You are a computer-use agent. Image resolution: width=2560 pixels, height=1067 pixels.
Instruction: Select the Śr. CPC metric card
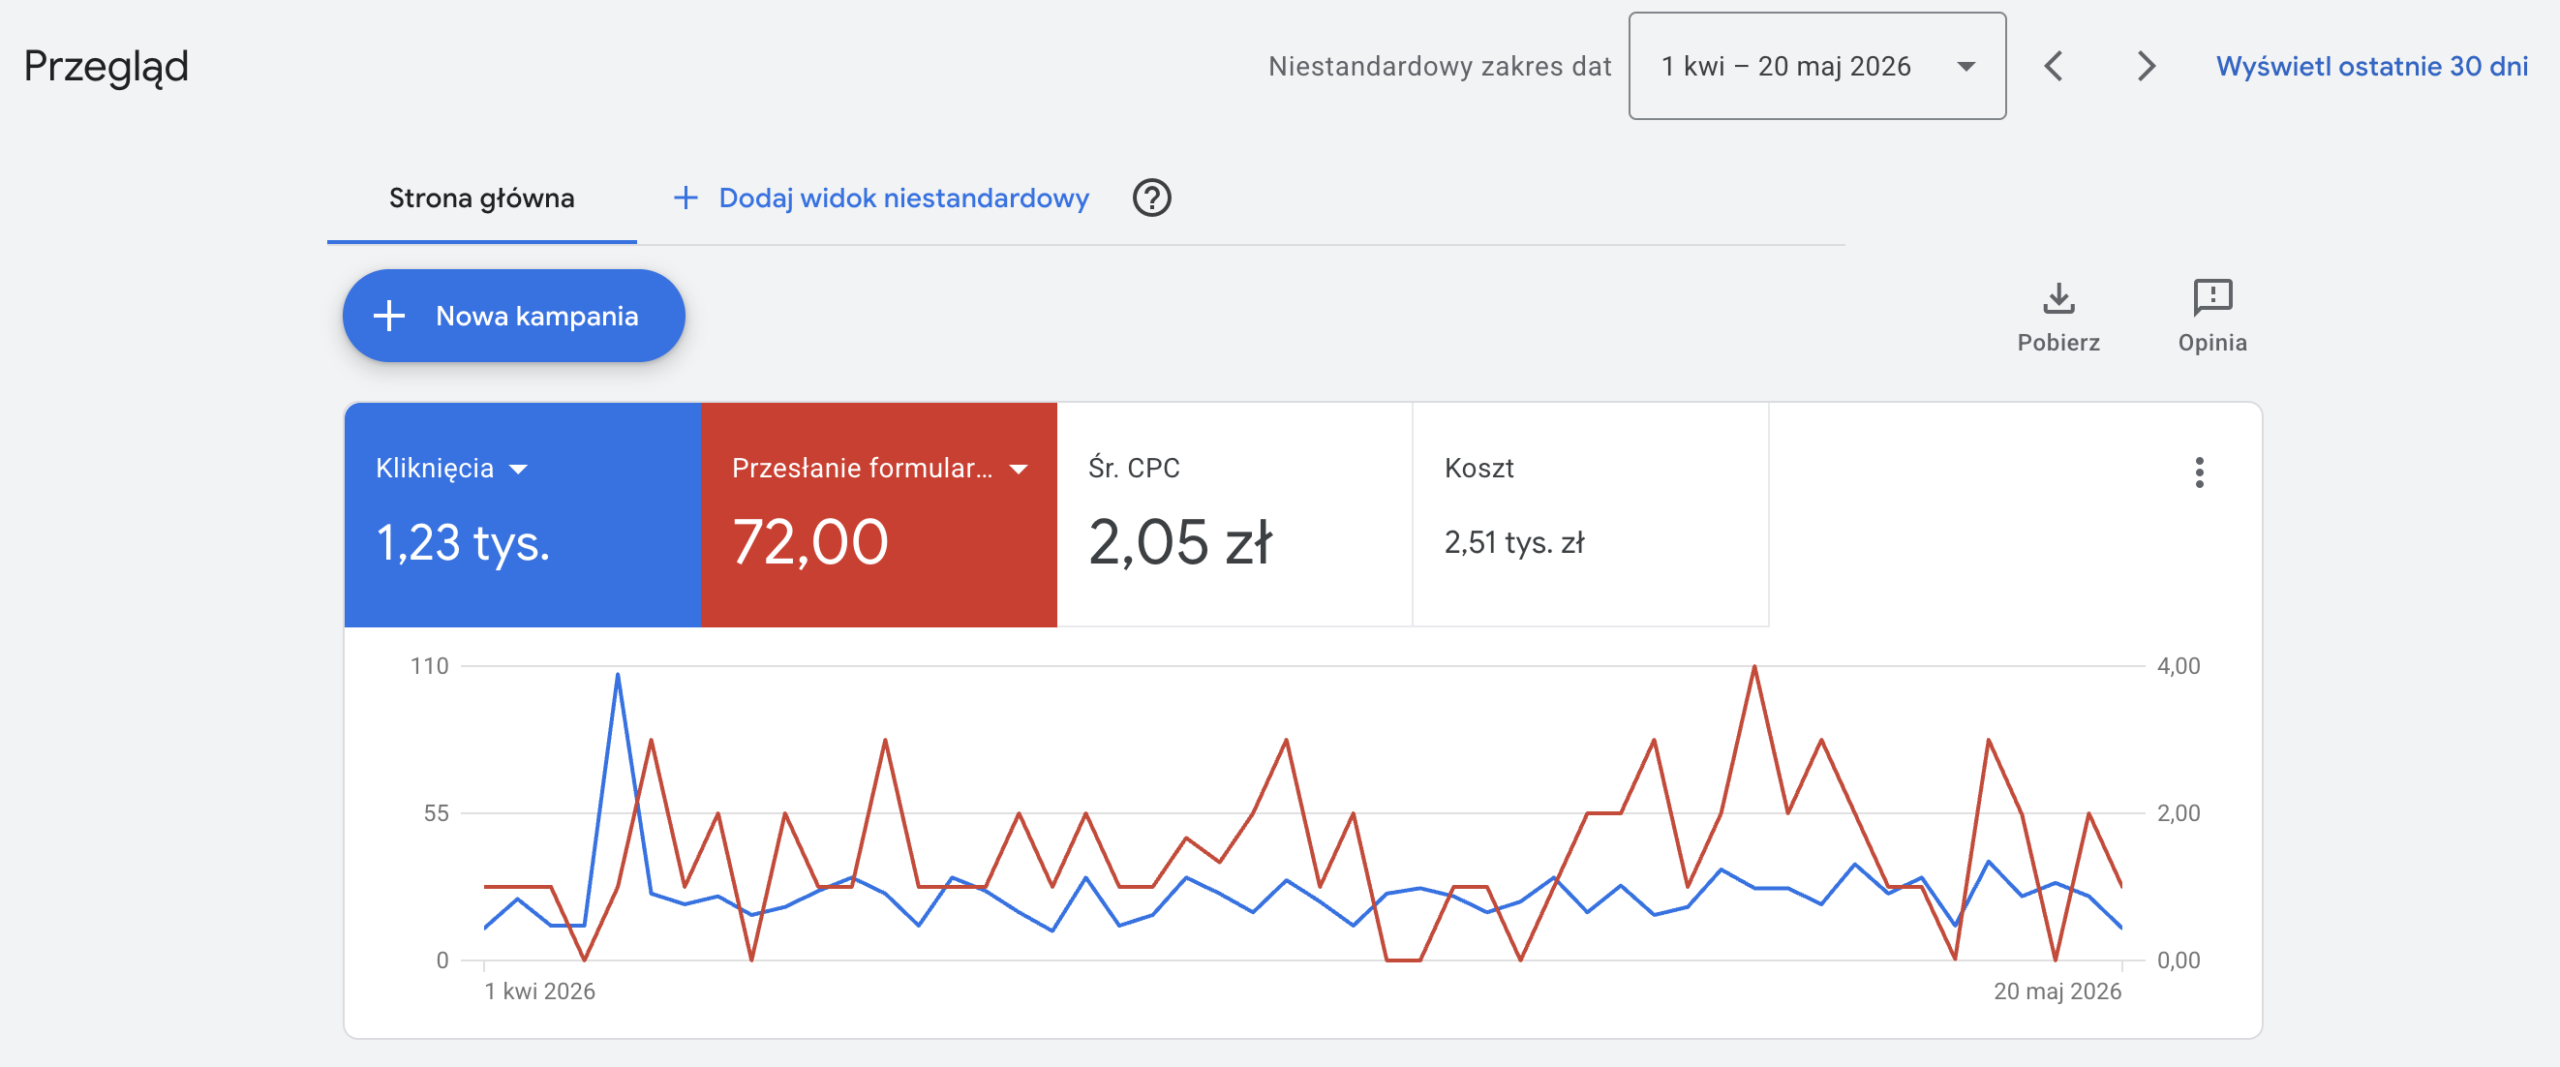point(1234,515)
